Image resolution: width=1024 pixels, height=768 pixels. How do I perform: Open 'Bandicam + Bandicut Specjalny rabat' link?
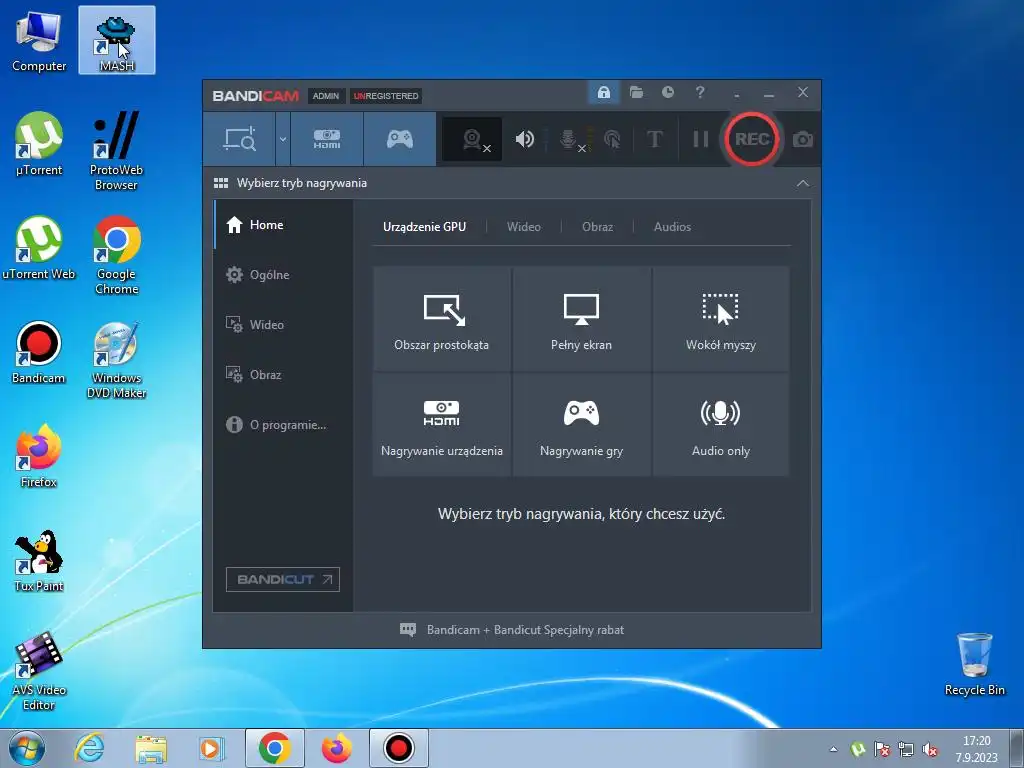coord(512,630)
